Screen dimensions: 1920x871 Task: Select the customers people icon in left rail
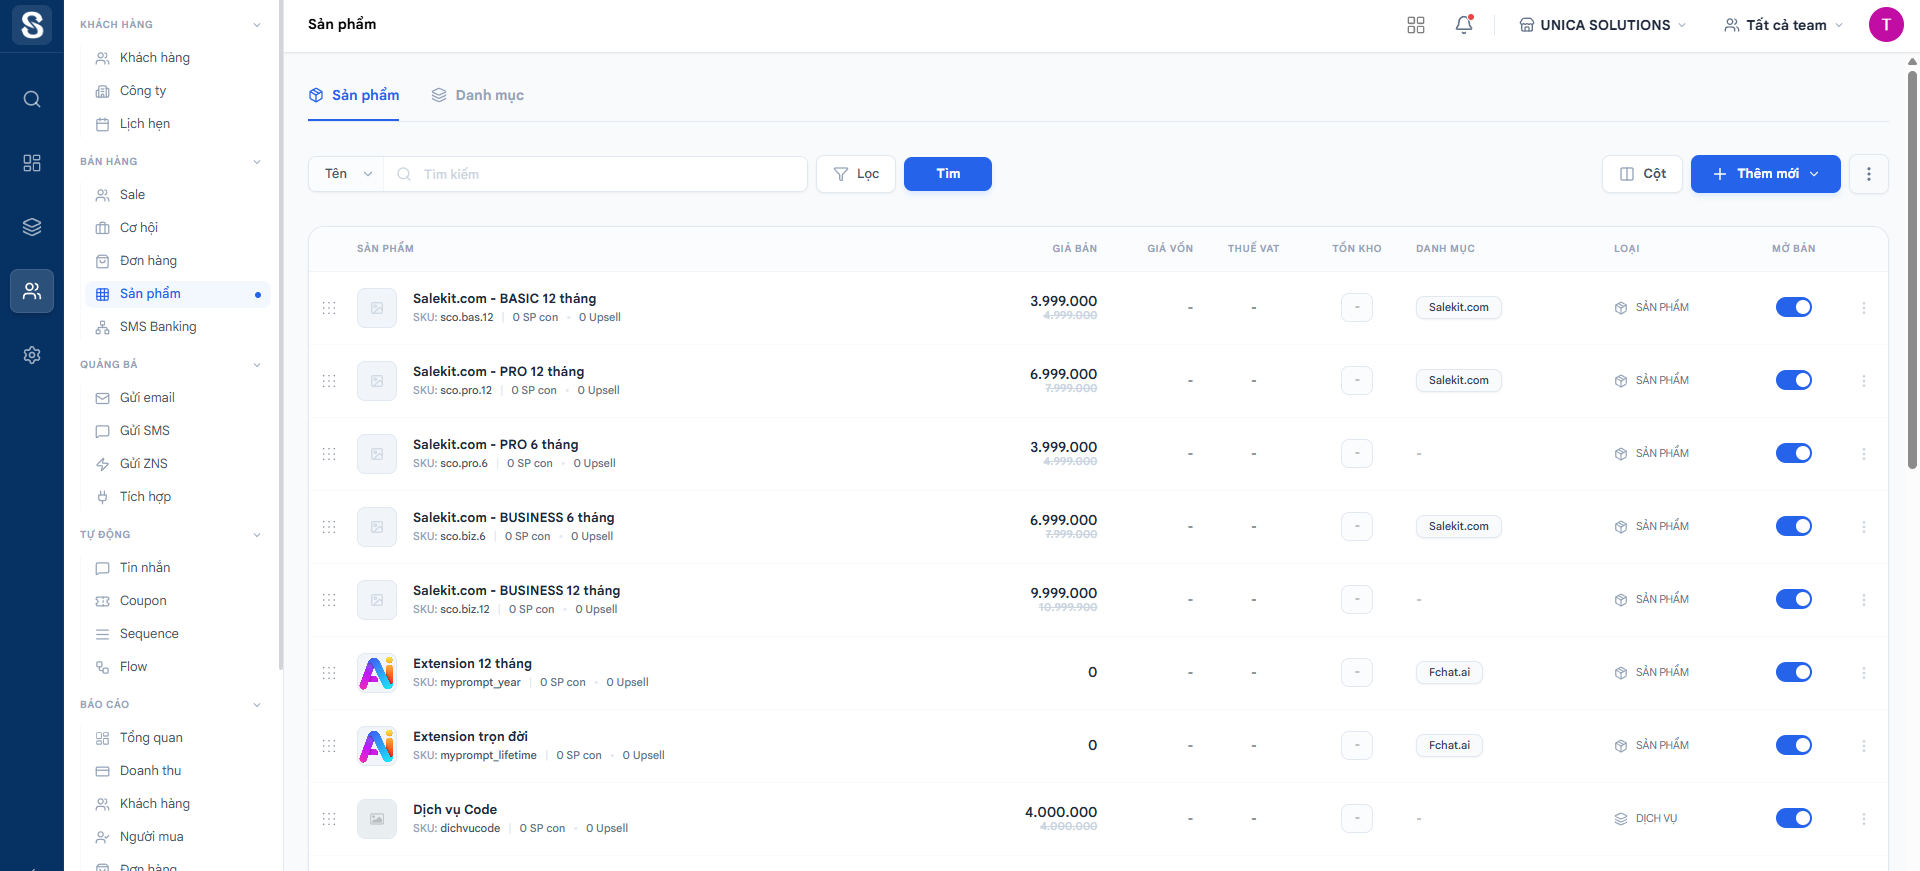click(x=32, y=291)
